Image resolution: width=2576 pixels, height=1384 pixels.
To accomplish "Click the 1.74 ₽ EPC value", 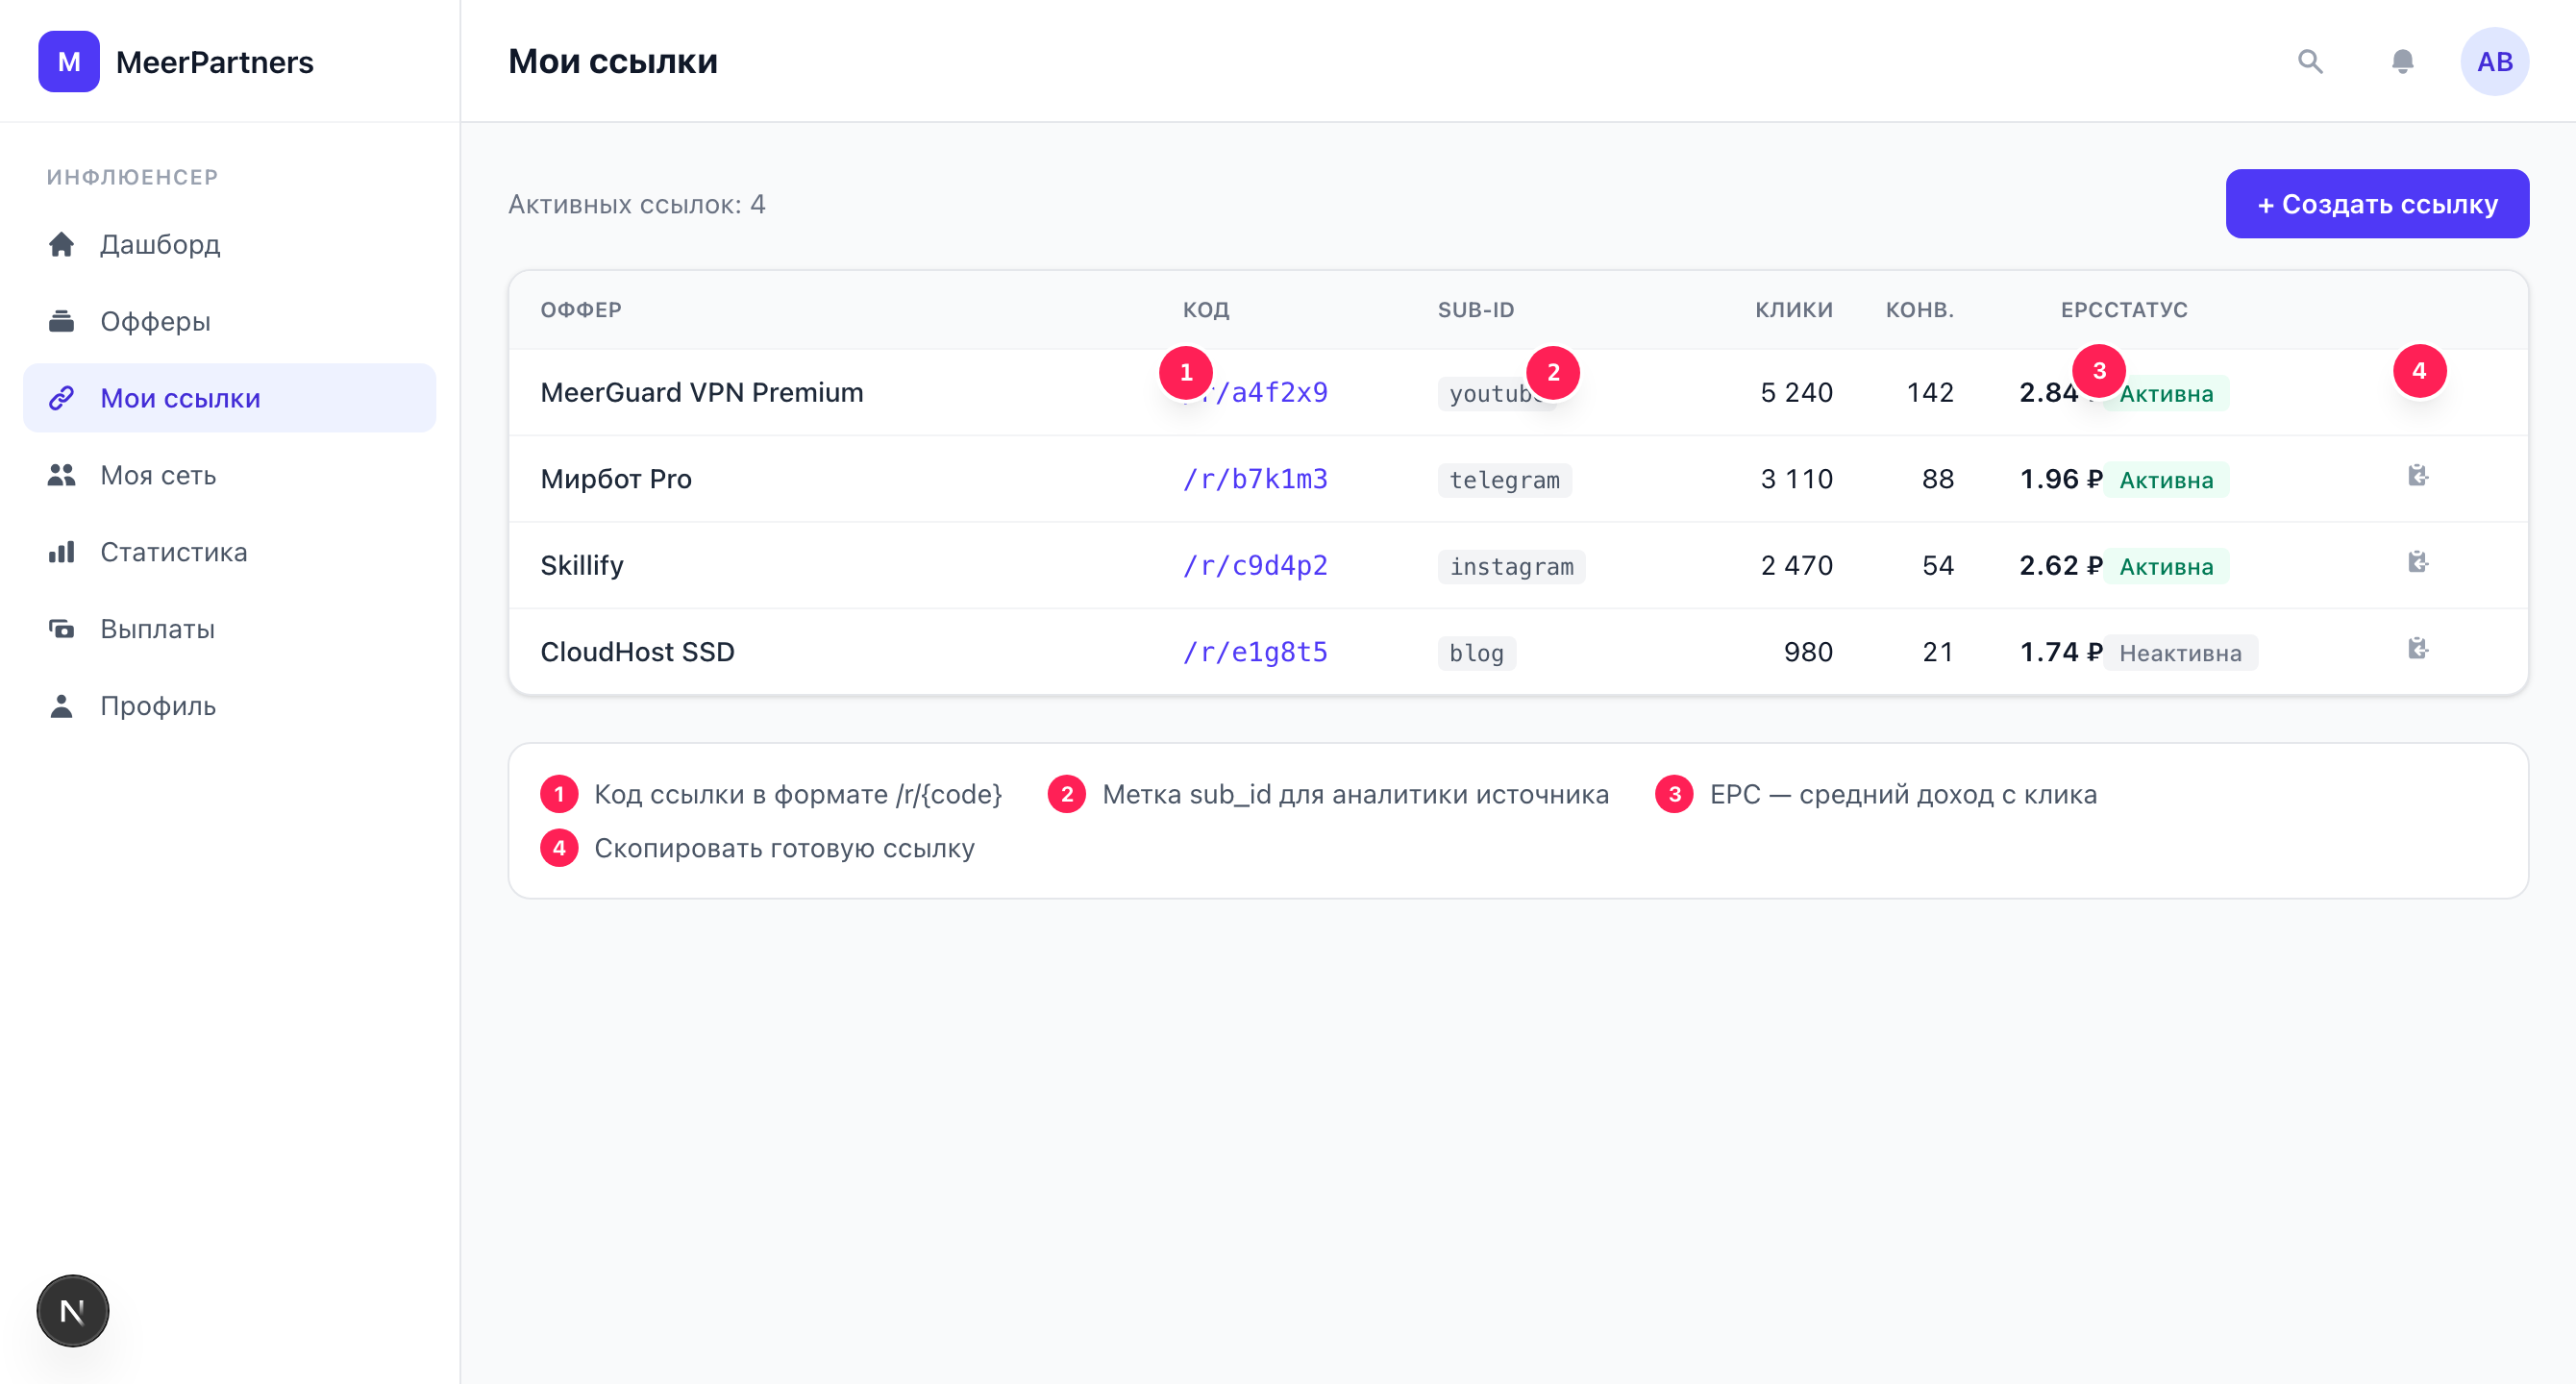I will [2061, 652].
